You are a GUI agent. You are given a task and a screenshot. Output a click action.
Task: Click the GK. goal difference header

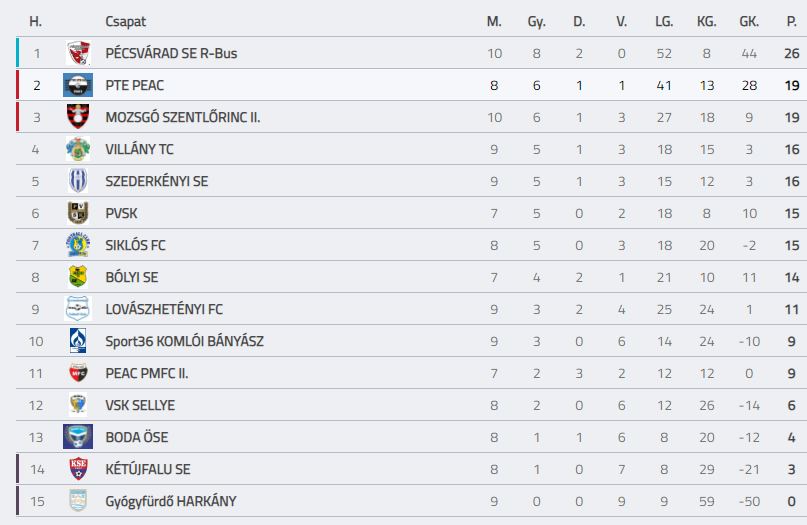(749, 22)
